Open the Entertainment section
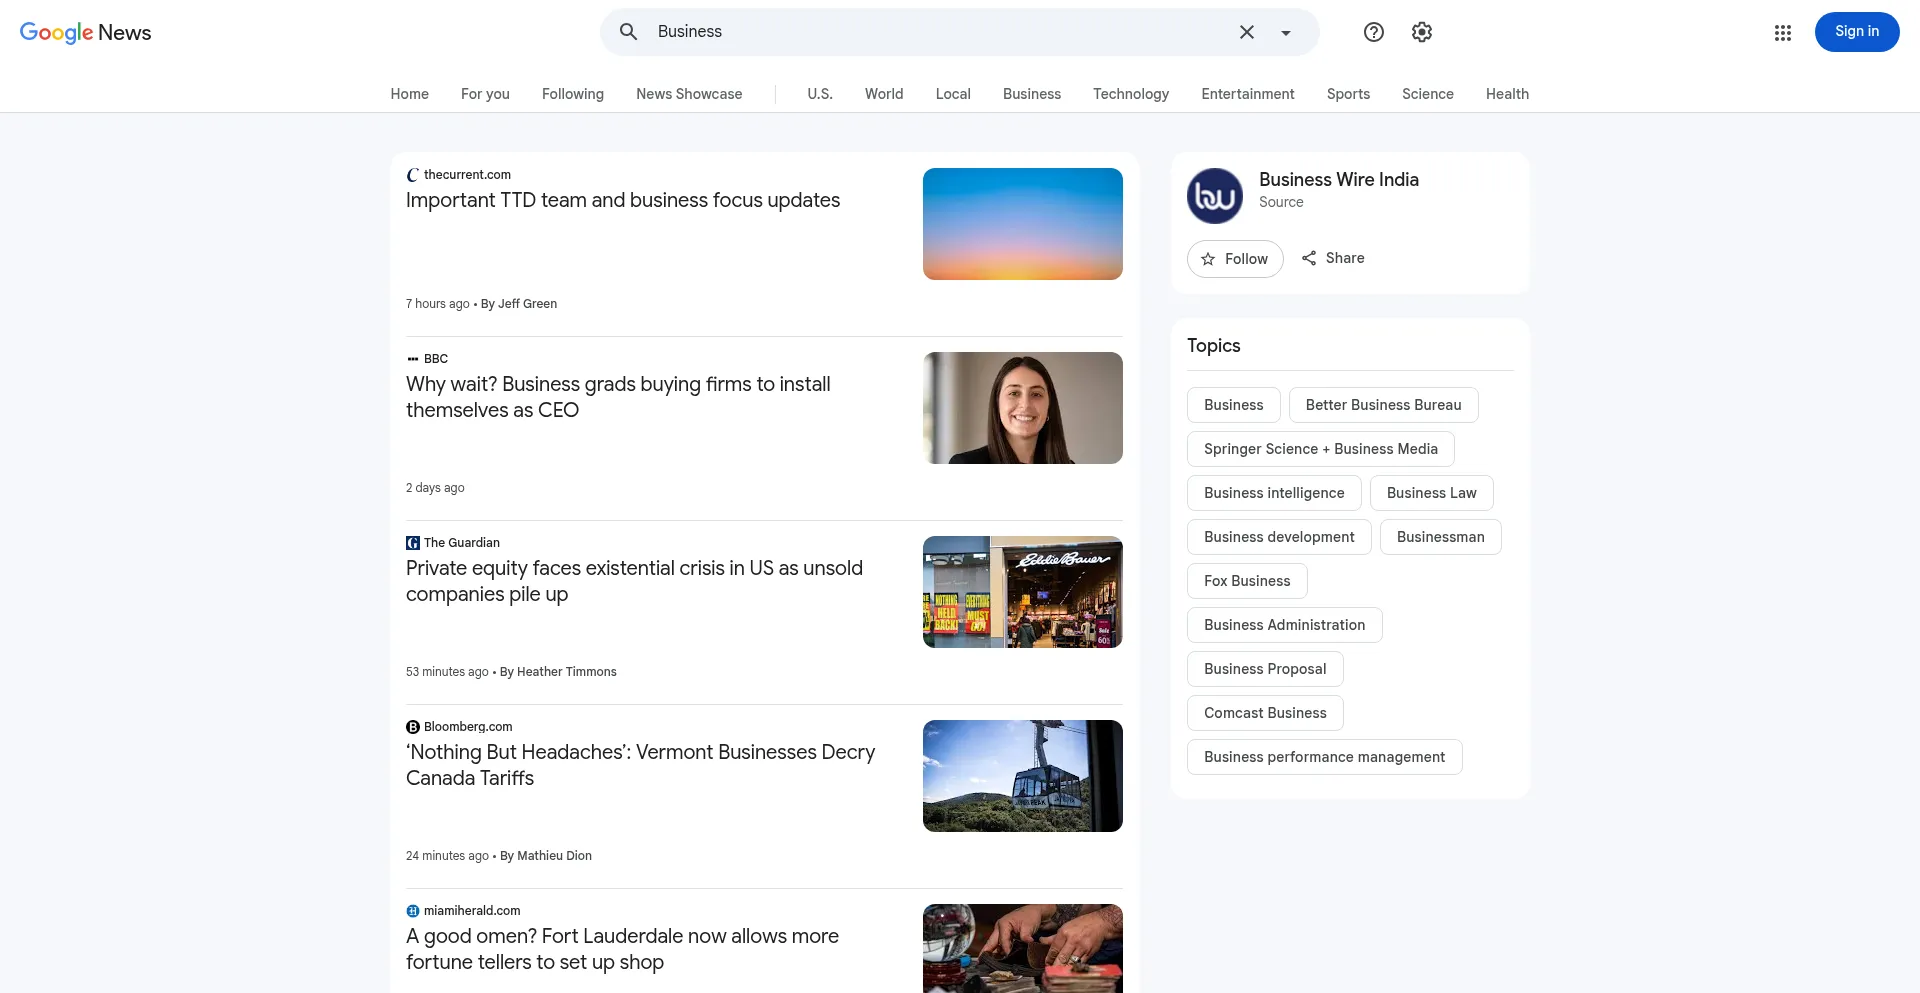This screenshot has height=993, width=1920. (x=1248, y=94)
